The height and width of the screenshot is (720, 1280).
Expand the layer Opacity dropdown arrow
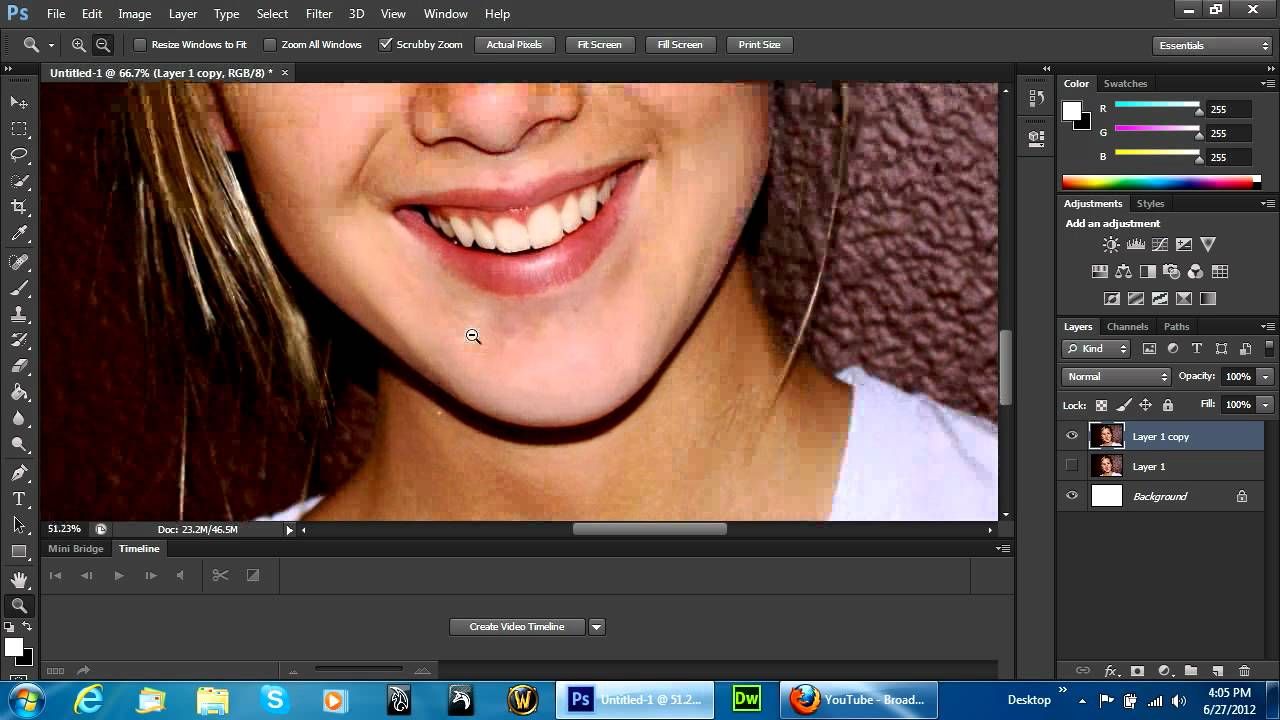pyautogui.click(x=1265, y=377)
